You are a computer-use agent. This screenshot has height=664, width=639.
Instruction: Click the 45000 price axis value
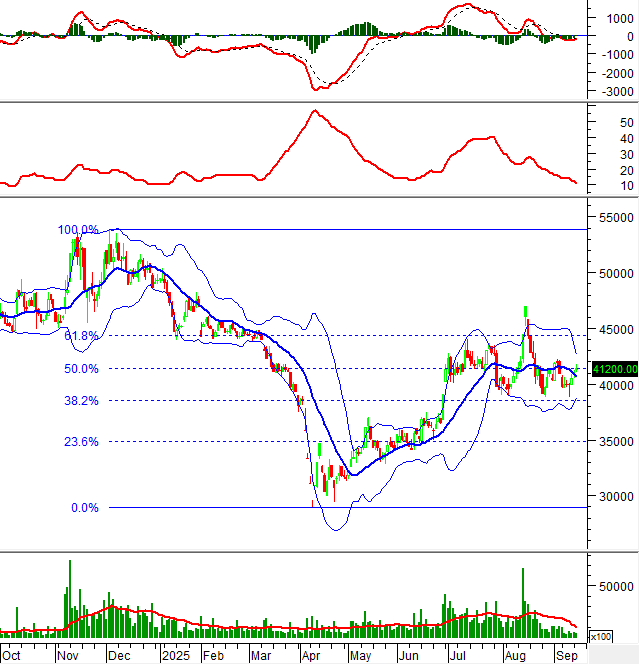coord(616,329)
